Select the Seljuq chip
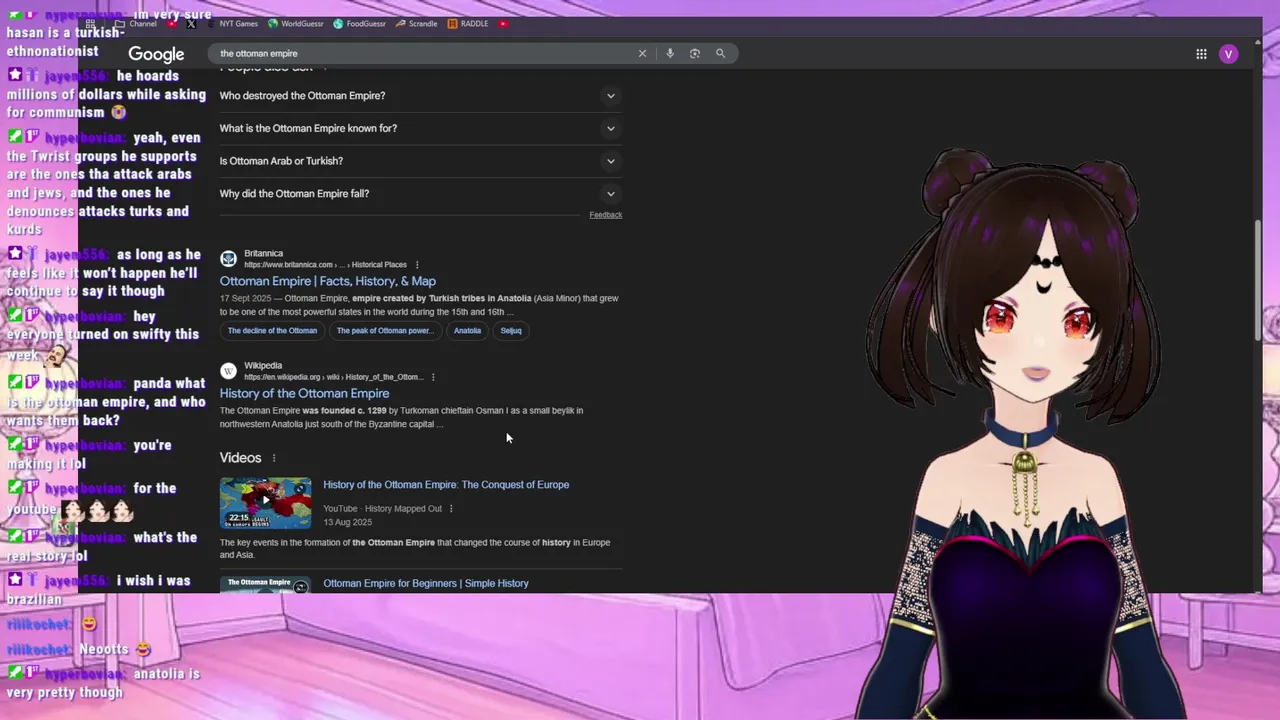Viewport: 1280px width, 720px height. pyautogui.click(x=511, y=331)
